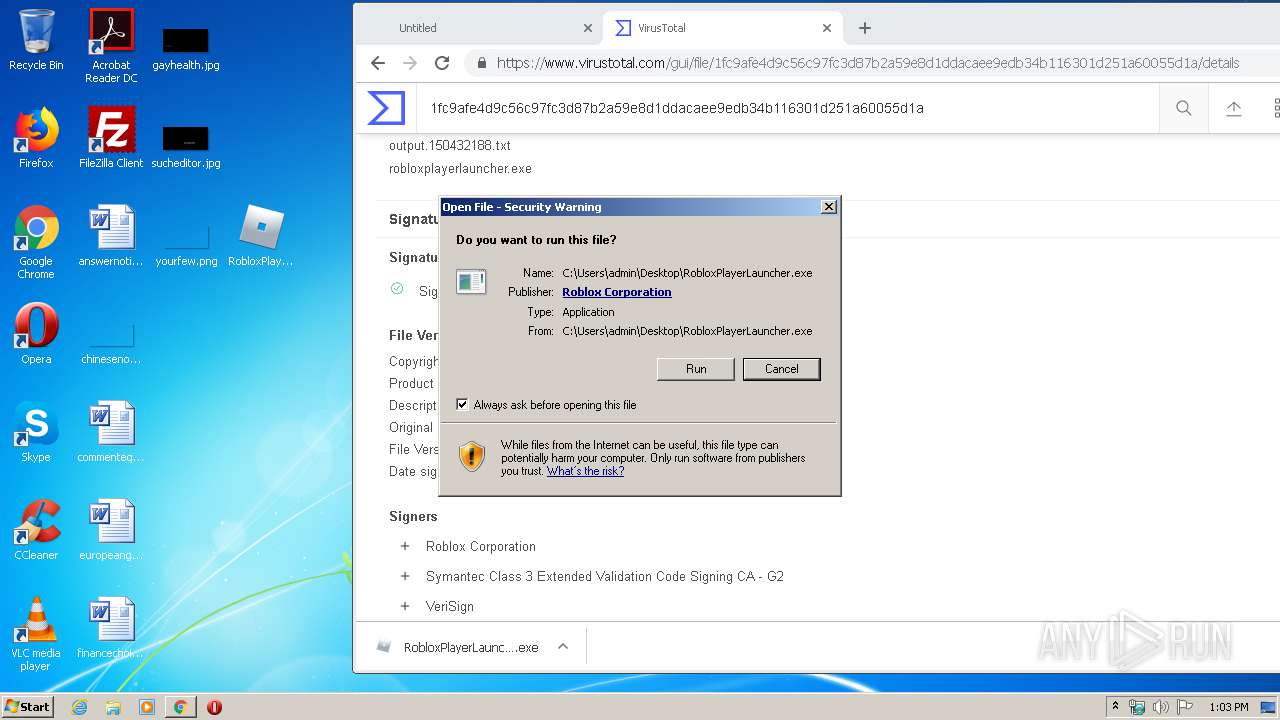The image size is (1280, 720).
Task: Open Google Chrome desktop shortcut
Action: (x=36, y=242)
